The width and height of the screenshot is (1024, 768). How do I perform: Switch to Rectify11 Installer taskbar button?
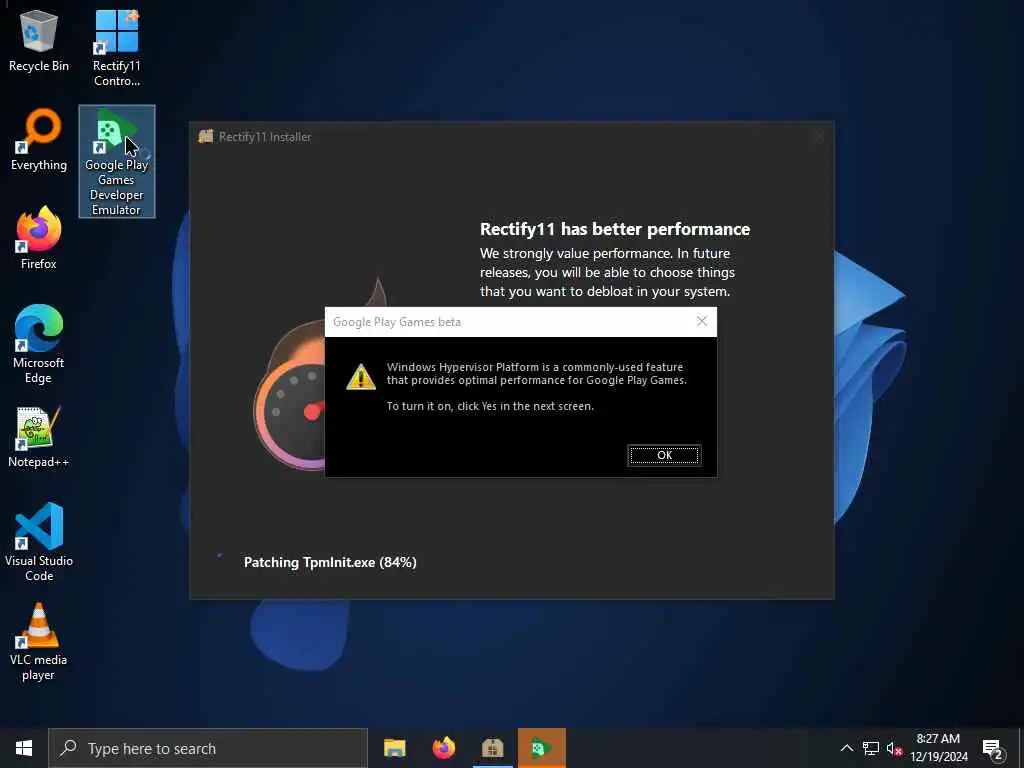click(492, 748)
